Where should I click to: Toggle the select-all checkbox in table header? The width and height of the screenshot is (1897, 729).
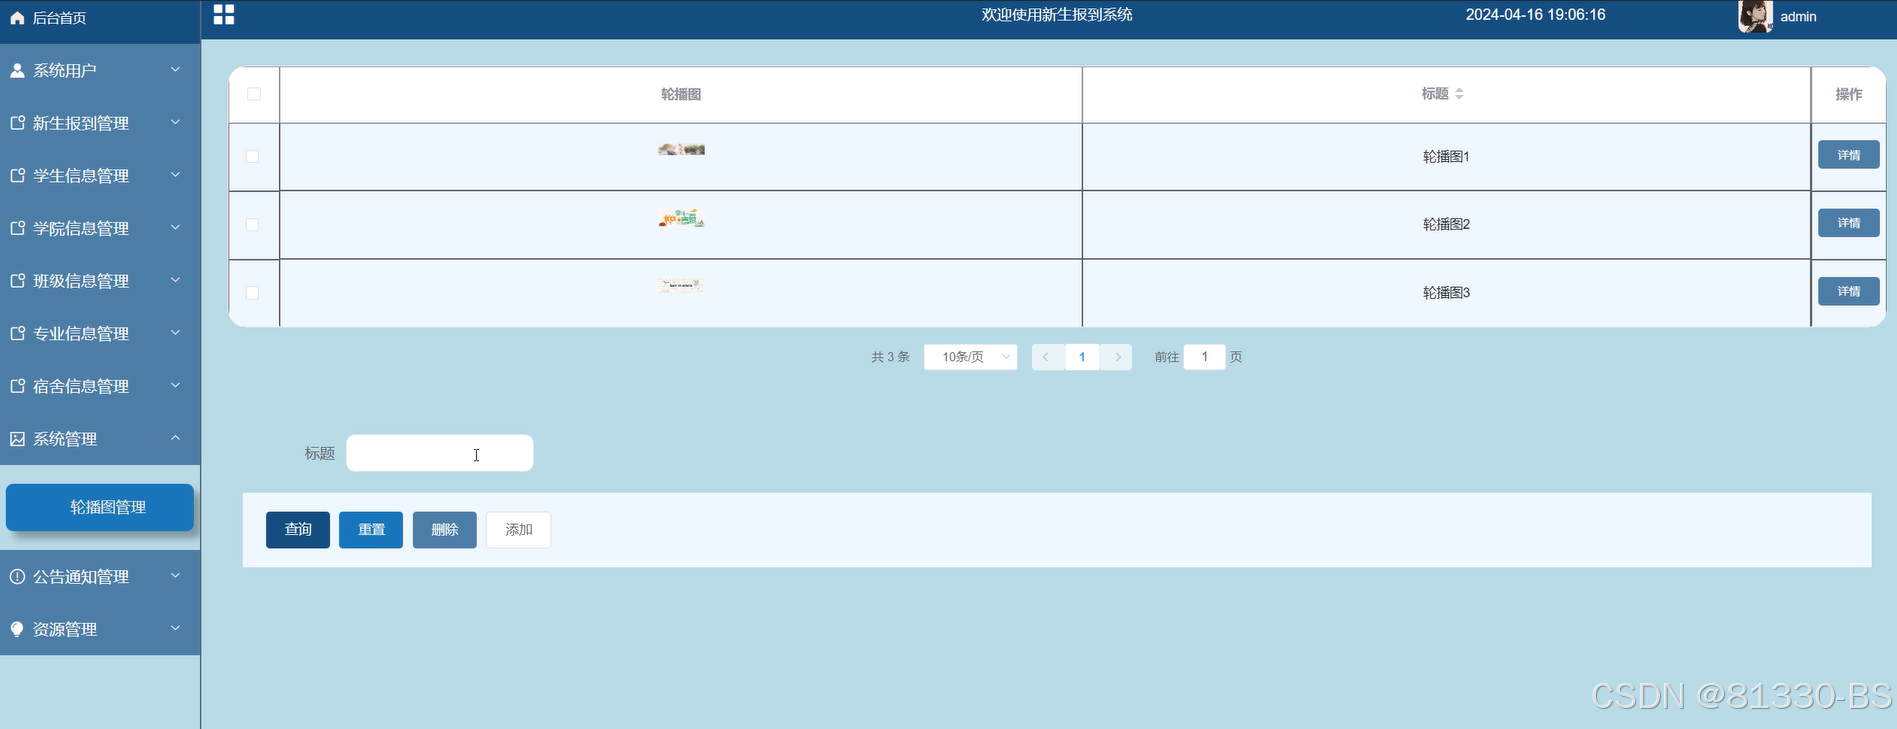click(254, 94)
